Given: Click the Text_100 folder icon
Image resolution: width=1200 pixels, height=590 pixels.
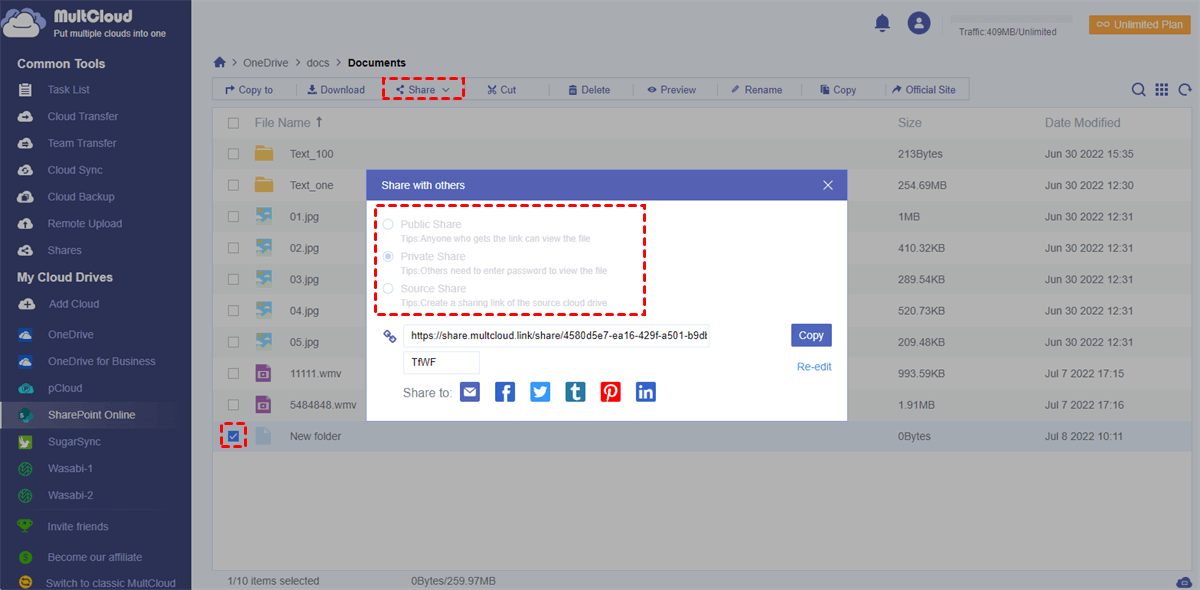Looking at the screenshot, I should pos(264,154).
